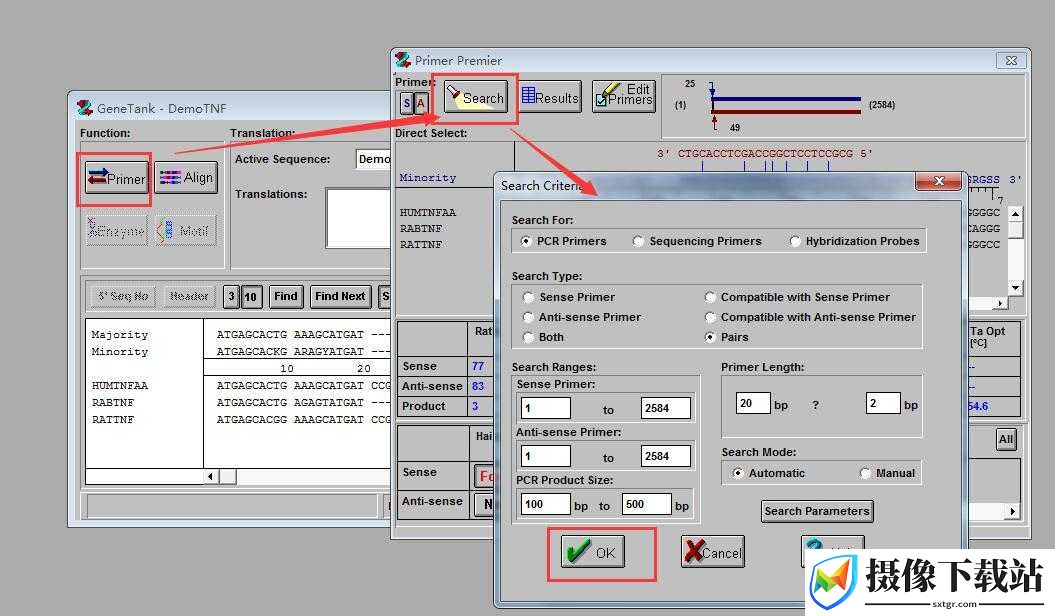
Task: Select Minority row in GeneTank sequence list
Action: tap(120, 351)
